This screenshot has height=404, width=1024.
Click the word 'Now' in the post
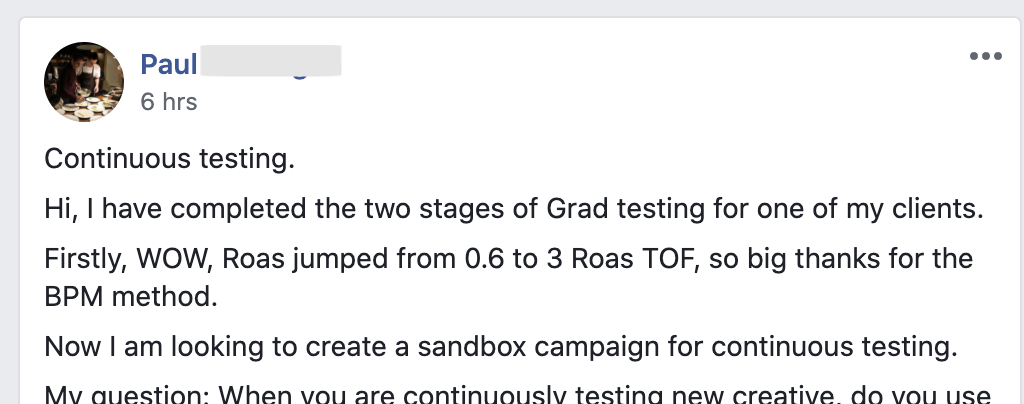(x=68, y=348)
